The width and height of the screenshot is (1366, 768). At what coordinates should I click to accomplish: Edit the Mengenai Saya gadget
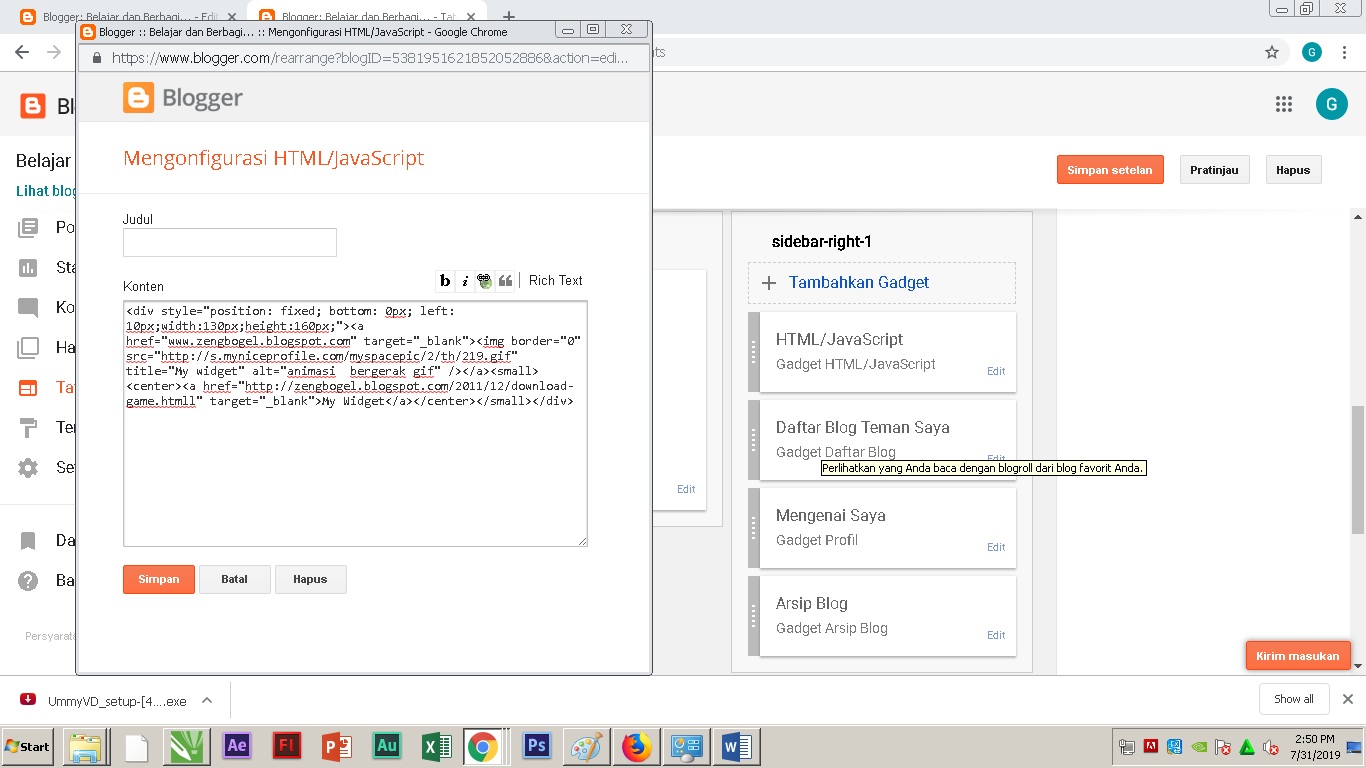[996, 547]
